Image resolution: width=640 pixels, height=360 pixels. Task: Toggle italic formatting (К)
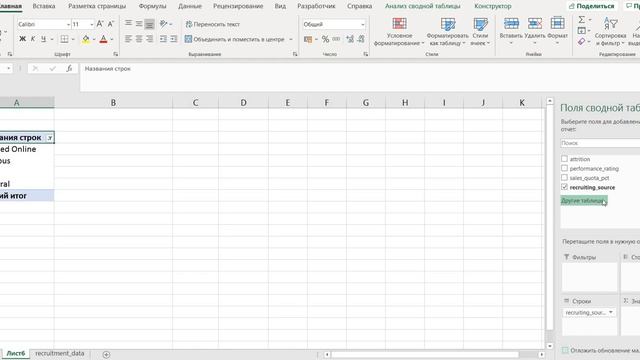33,39
